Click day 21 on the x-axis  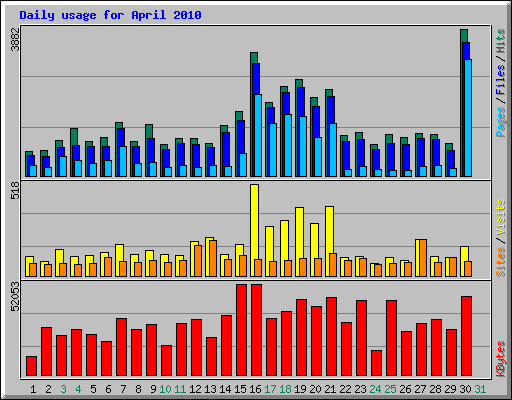330,389
